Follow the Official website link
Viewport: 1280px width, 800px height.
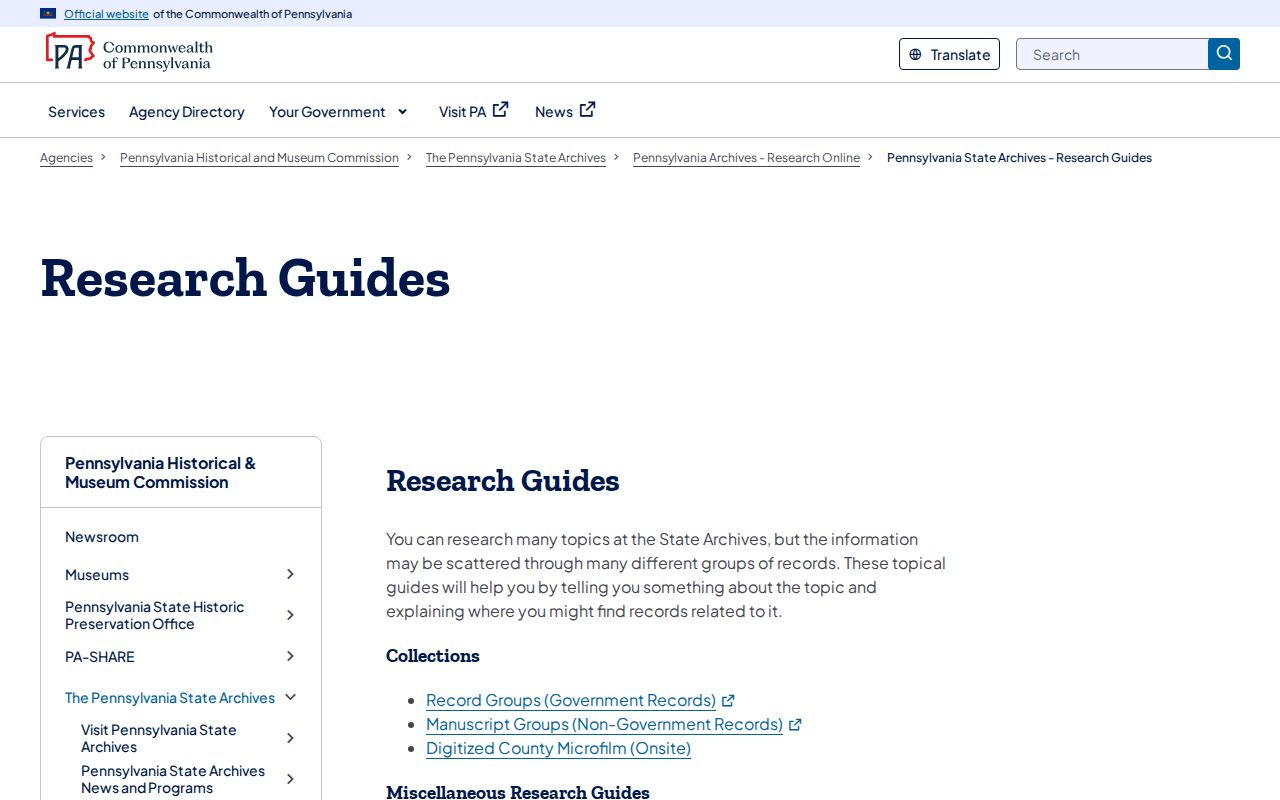click(x=106, y=14)
